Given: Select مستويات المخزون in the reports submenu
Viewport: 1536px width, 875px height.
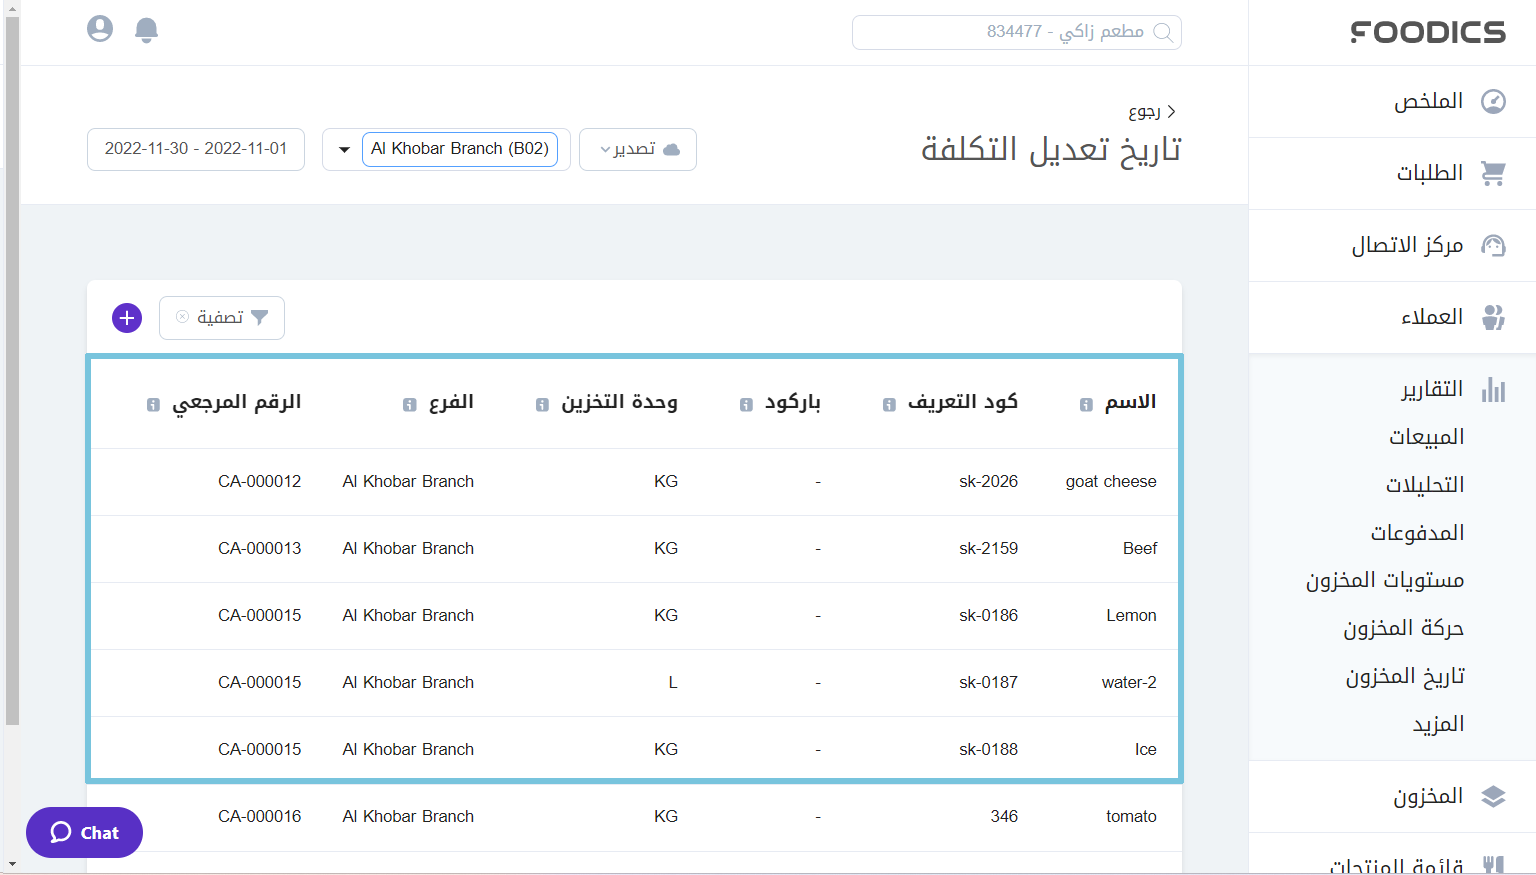Looking at the screenshot, I should 1384,580.
